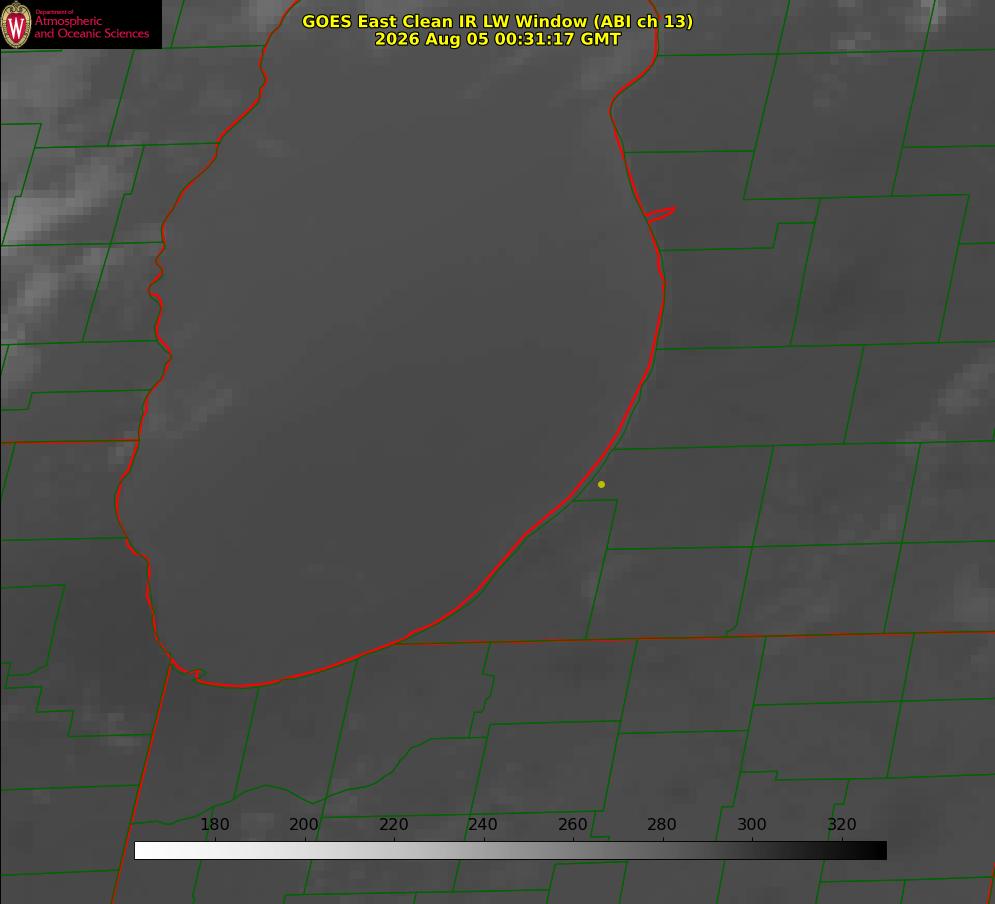Click the University of Wisconsin crest logo
Image resolution: width=995 pixels, height=904 pixels.
[x=16, y=24]
